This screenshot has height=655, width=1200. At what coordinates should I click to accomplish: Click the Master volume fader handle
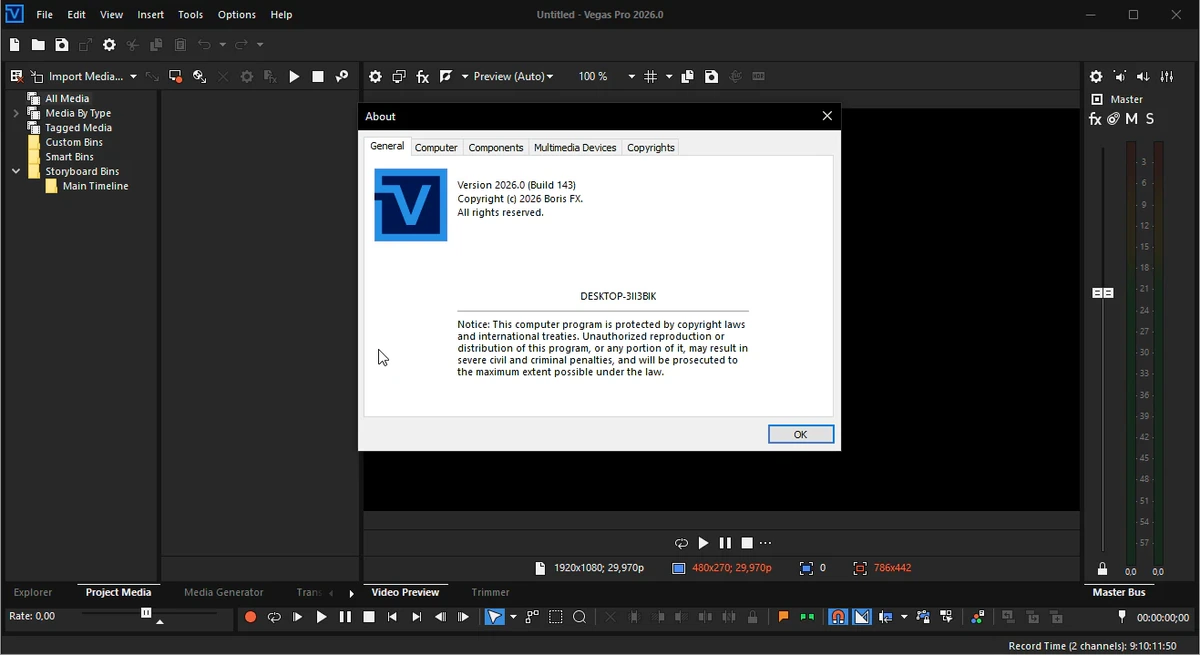coord(1103,293)
